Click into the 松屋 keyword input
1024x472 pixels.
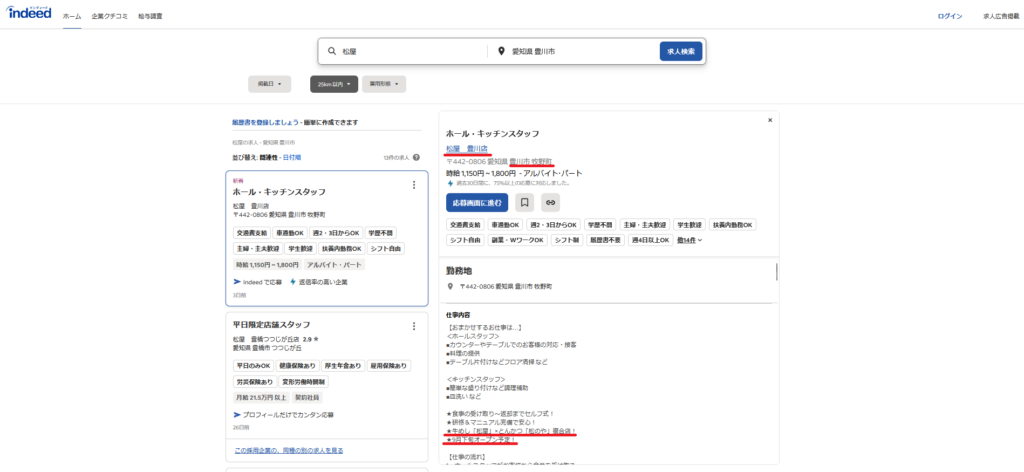(x=411, y=51)
